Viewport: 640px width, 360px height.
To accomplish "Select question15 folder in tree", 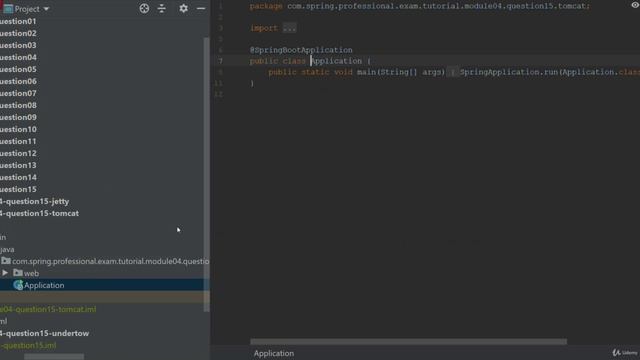I will click(x=18, y=189).
